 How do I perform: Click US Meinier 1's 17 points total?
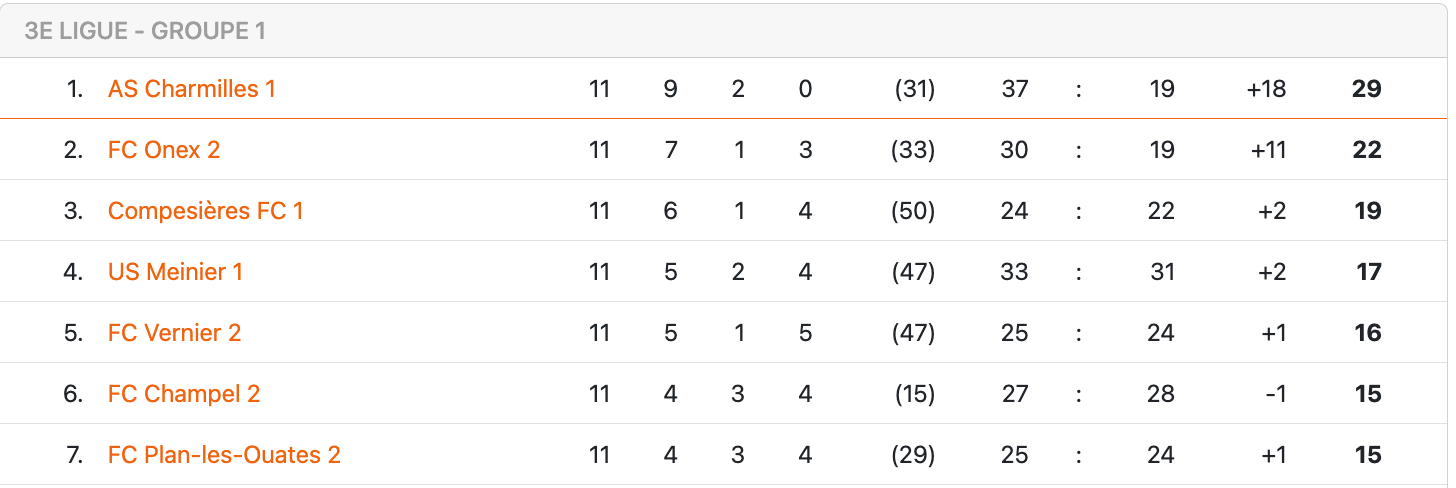click(x=1368, y=272)
